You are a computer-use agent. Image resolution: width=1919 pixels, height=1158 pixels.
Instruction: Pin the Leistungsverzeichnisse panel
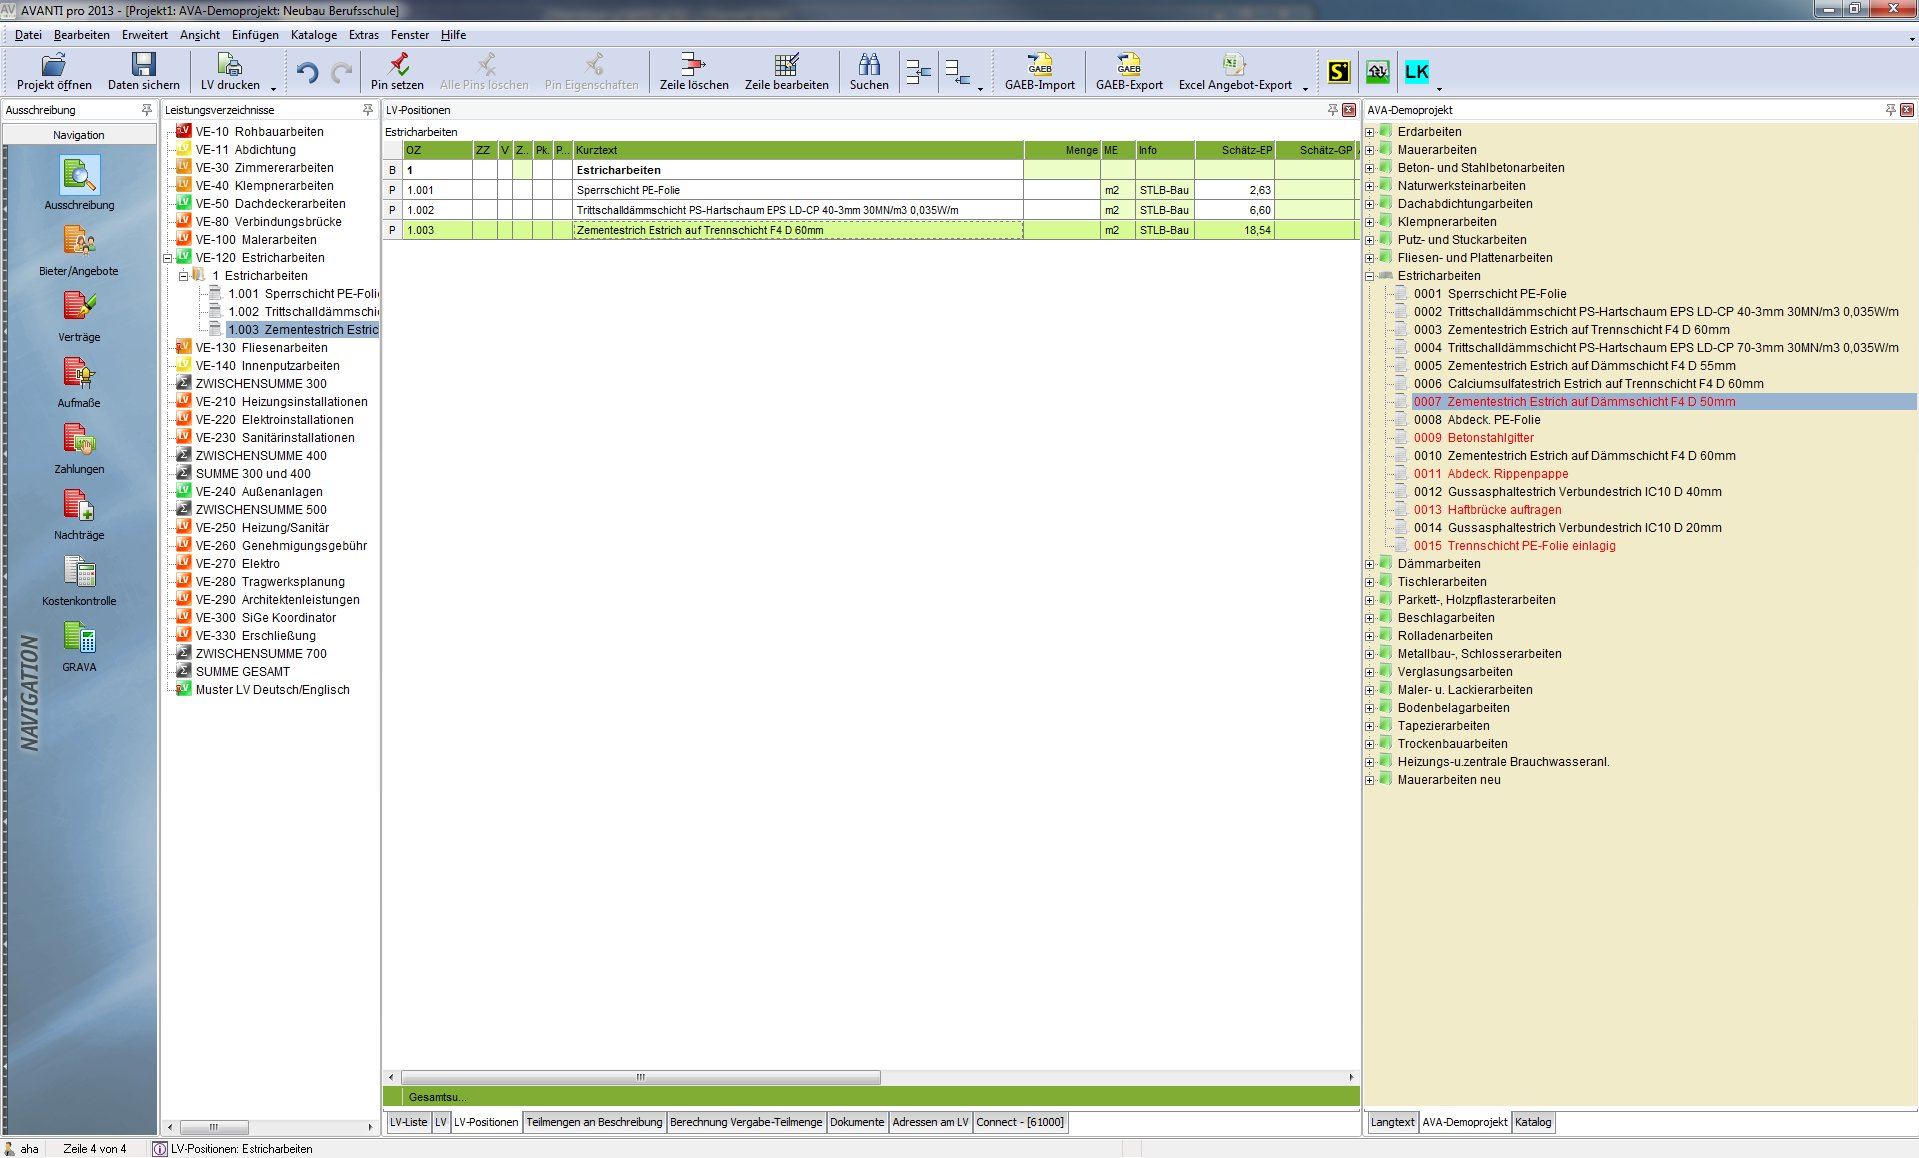(x=368, y=110)
